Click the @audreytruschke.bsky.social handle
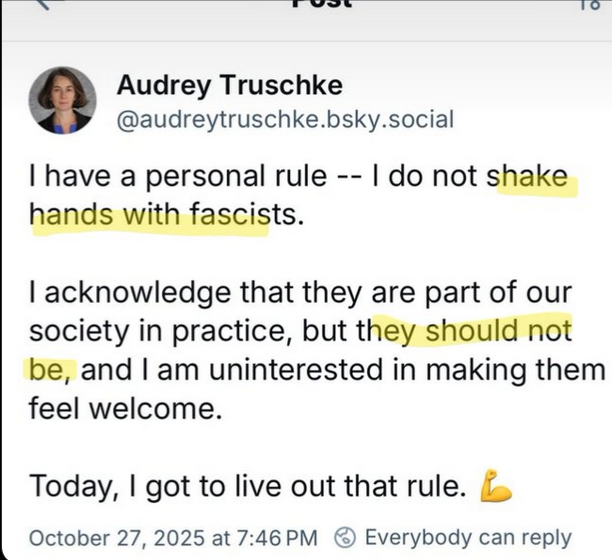Image resolution: width=612 pixels, height=560 pixels. 285,120
